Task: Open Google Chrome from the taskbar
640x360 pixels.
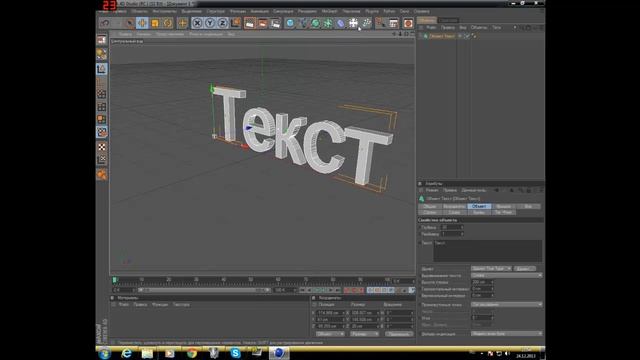Action: (192, 353)
